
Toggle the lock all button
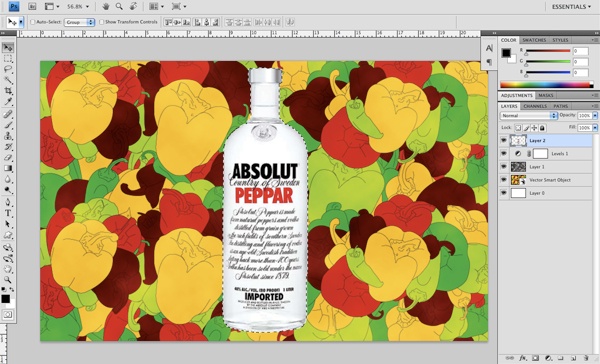pyautogui.click(x=542, y=128)
